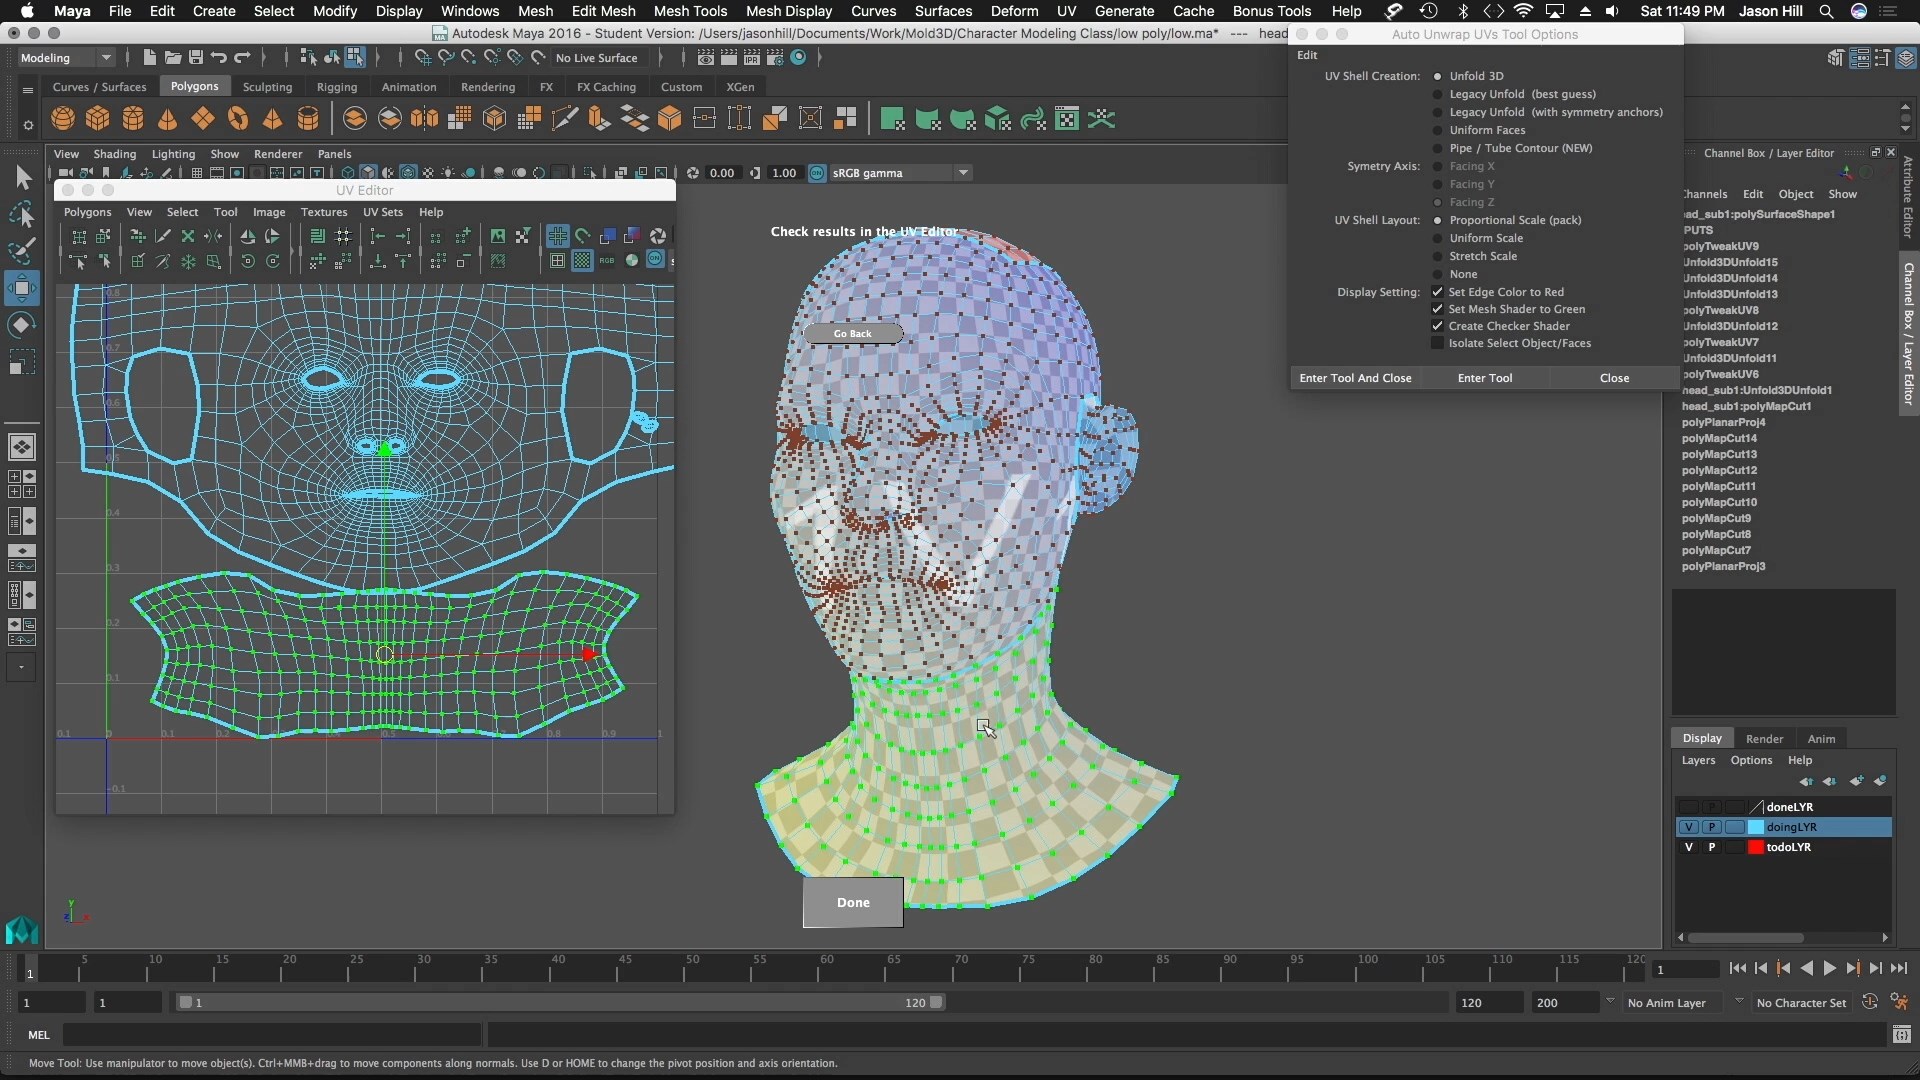The height and width of the screenshot is (1080, 1920).
Task: Play the timeline forwards
Action: [x=1829, y=968]
